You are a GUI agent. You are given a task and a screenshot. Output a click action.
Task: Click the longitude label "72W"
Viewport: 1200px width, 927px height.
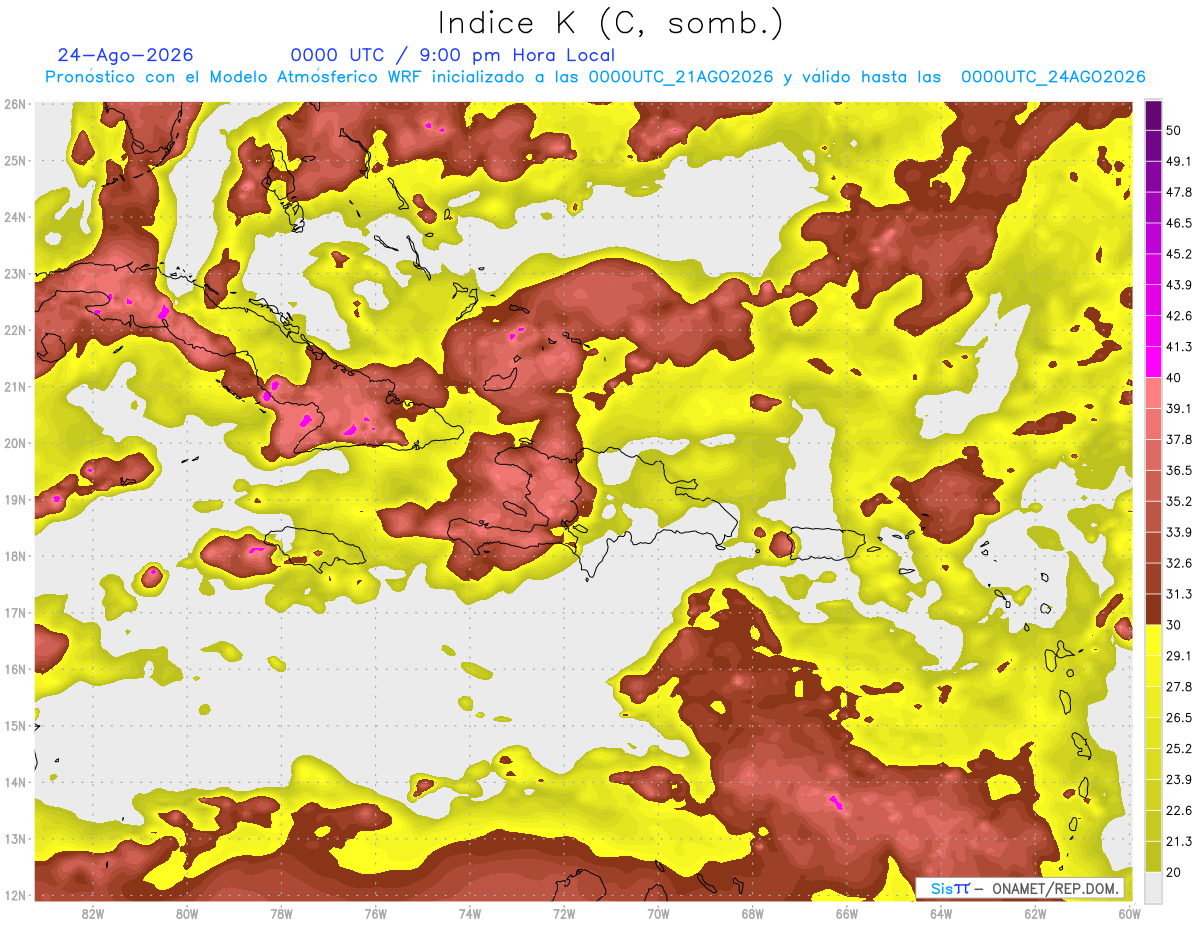pyautogui.click(x=564, y=913)
